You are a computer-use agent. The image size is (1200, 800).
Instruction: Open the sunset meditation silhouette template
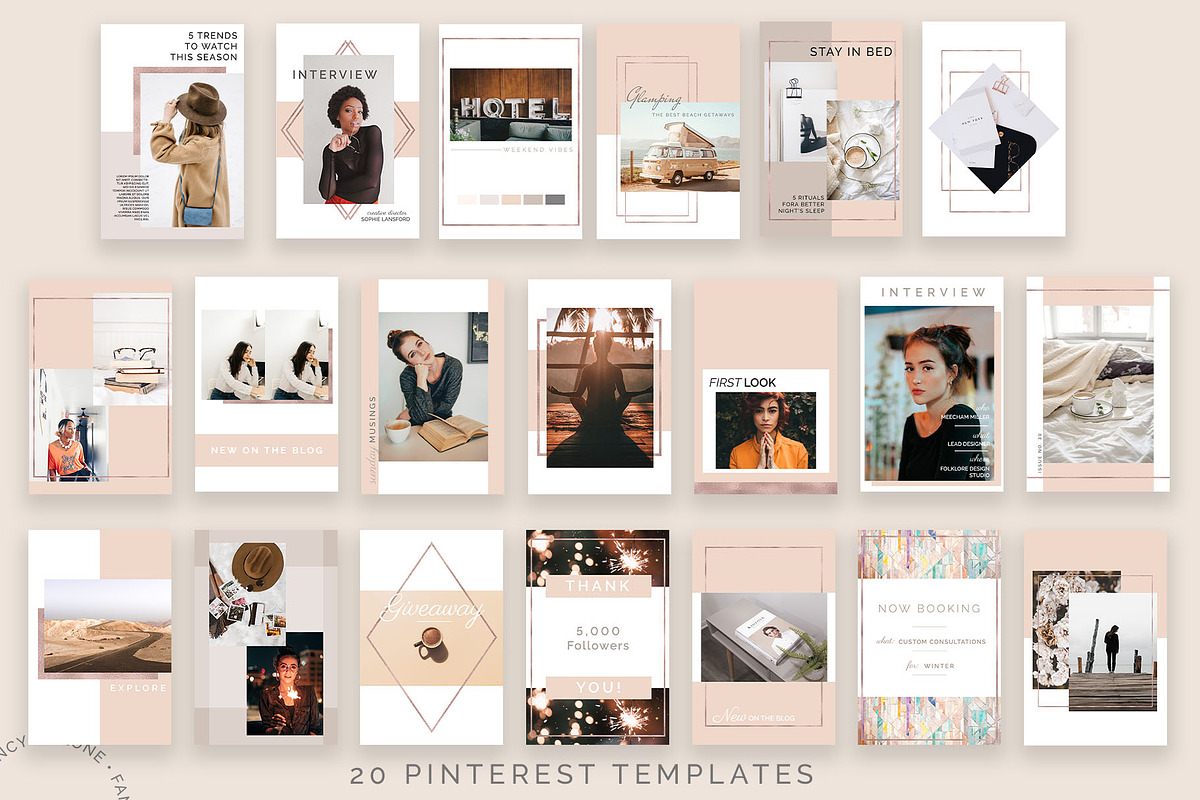coord(599,386)
